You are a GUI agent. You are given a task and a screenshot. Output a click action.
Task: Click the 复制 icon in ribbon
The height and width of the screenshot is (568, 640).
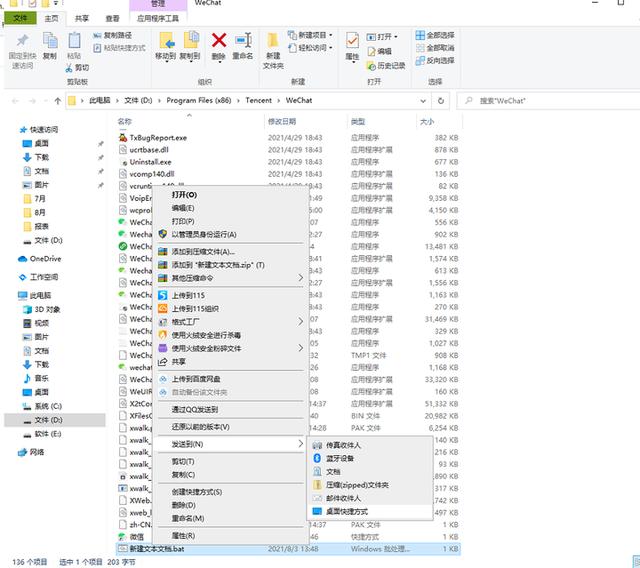pos(50,41)
